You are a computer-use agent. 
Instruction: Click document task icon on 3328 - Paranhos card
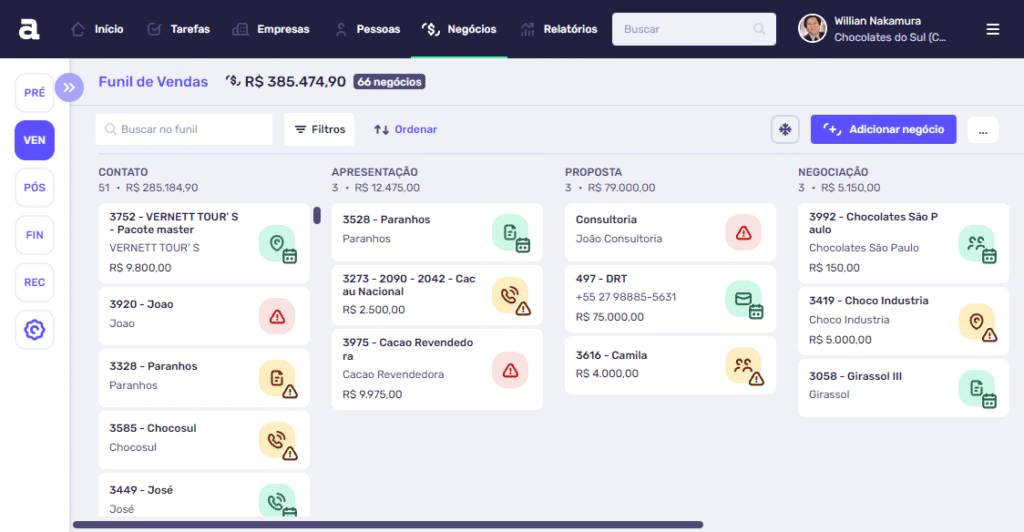[x=278, y=379]
